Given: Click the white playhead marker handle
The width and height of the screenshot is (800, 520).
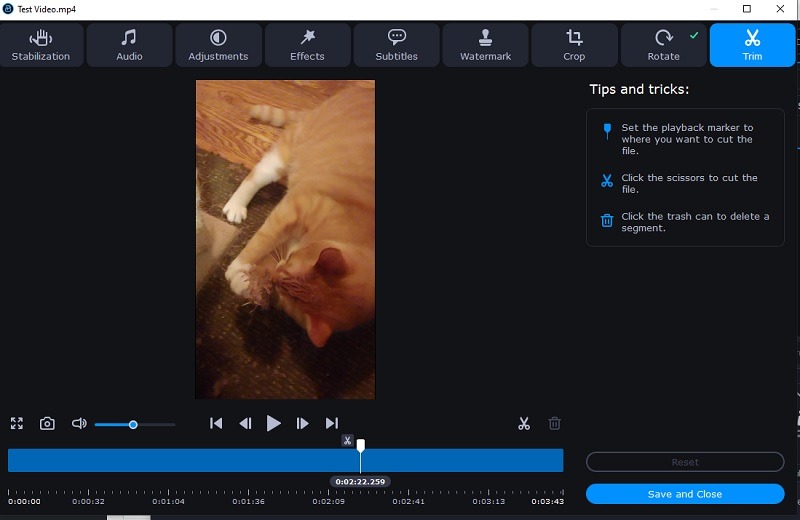Looking at the screenshot, I should point(361,445).
